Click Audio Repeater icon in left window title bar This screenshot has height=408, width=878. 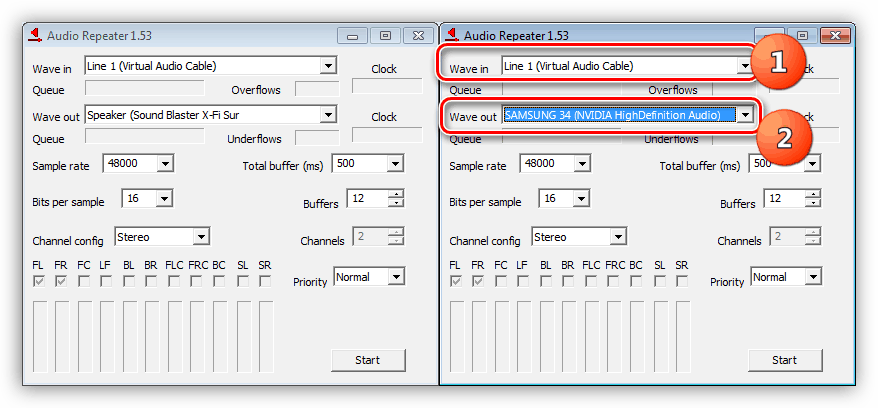tap(35, 35)
